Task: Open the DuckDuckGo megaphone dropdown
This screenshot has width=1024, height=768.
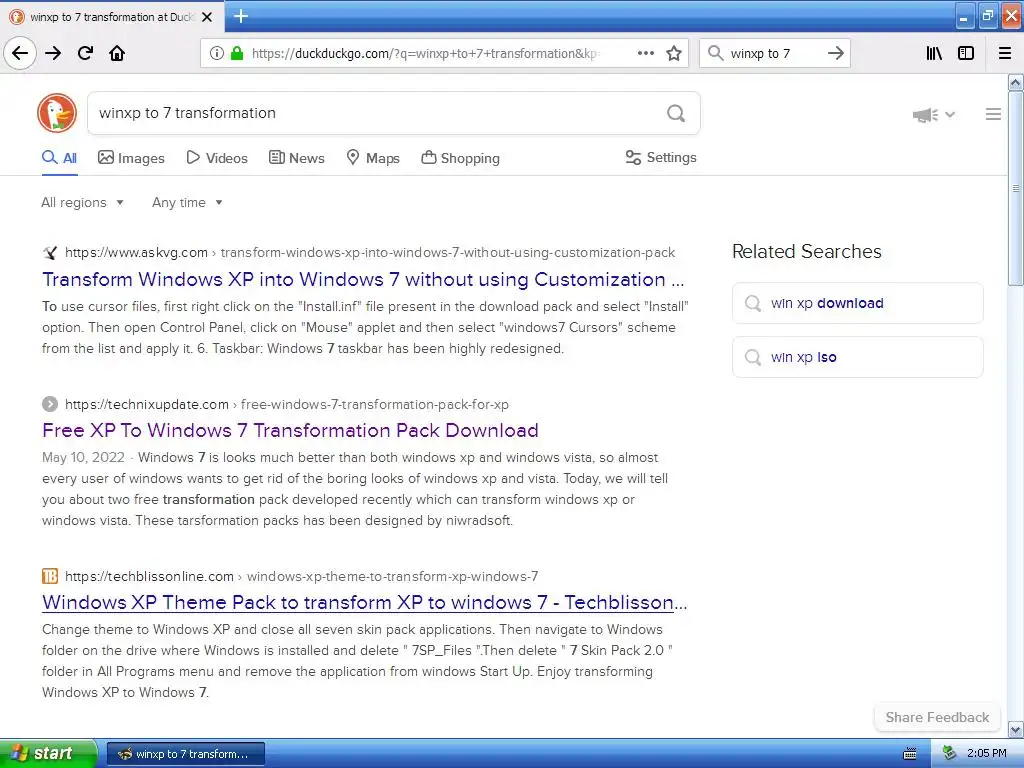Action: [x=934, y=115]
